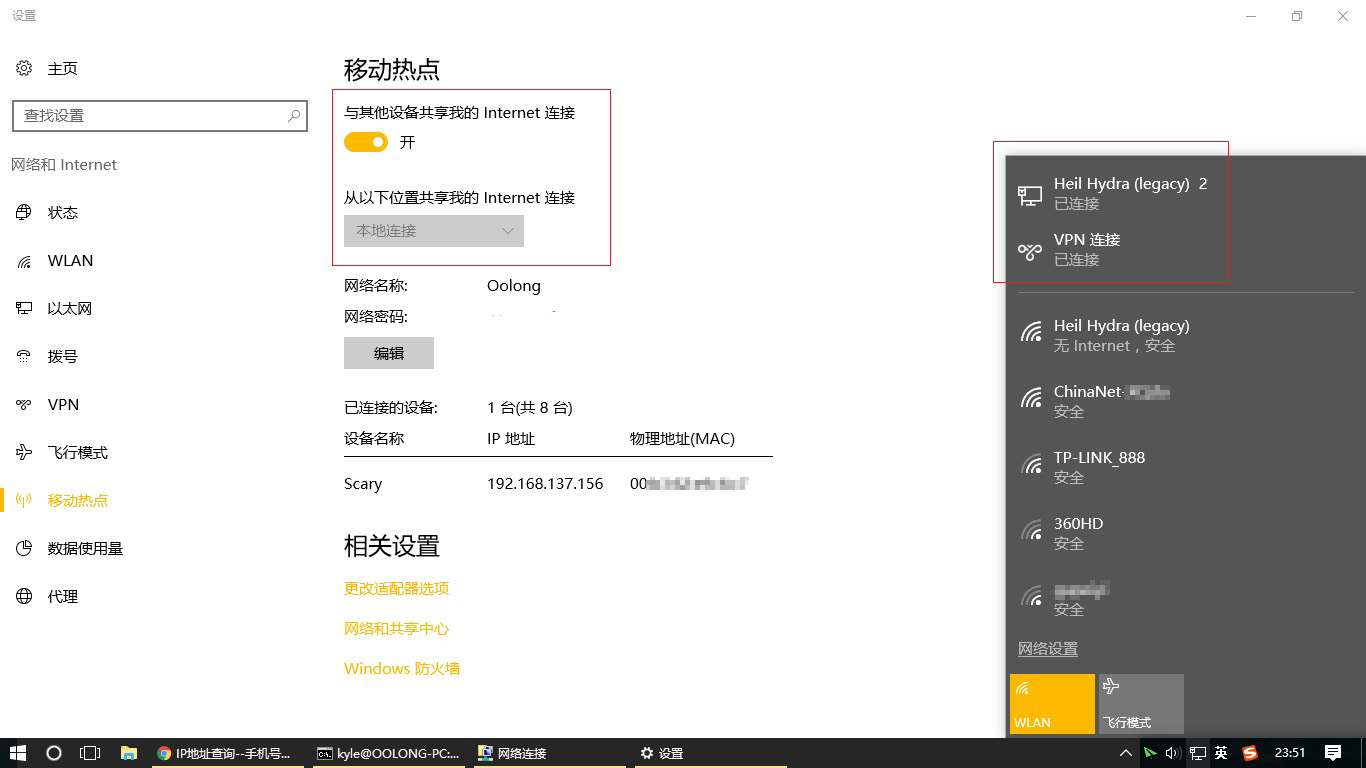Open 网络和共享中心 link
Viewport: 1366px width, 768px height.
[396, 628]
